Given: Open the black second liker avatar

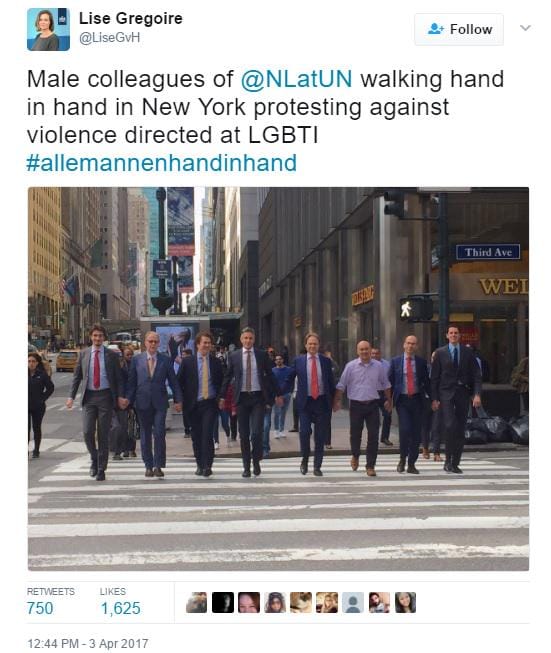Looking at the screenshot, I should (223, 602).
